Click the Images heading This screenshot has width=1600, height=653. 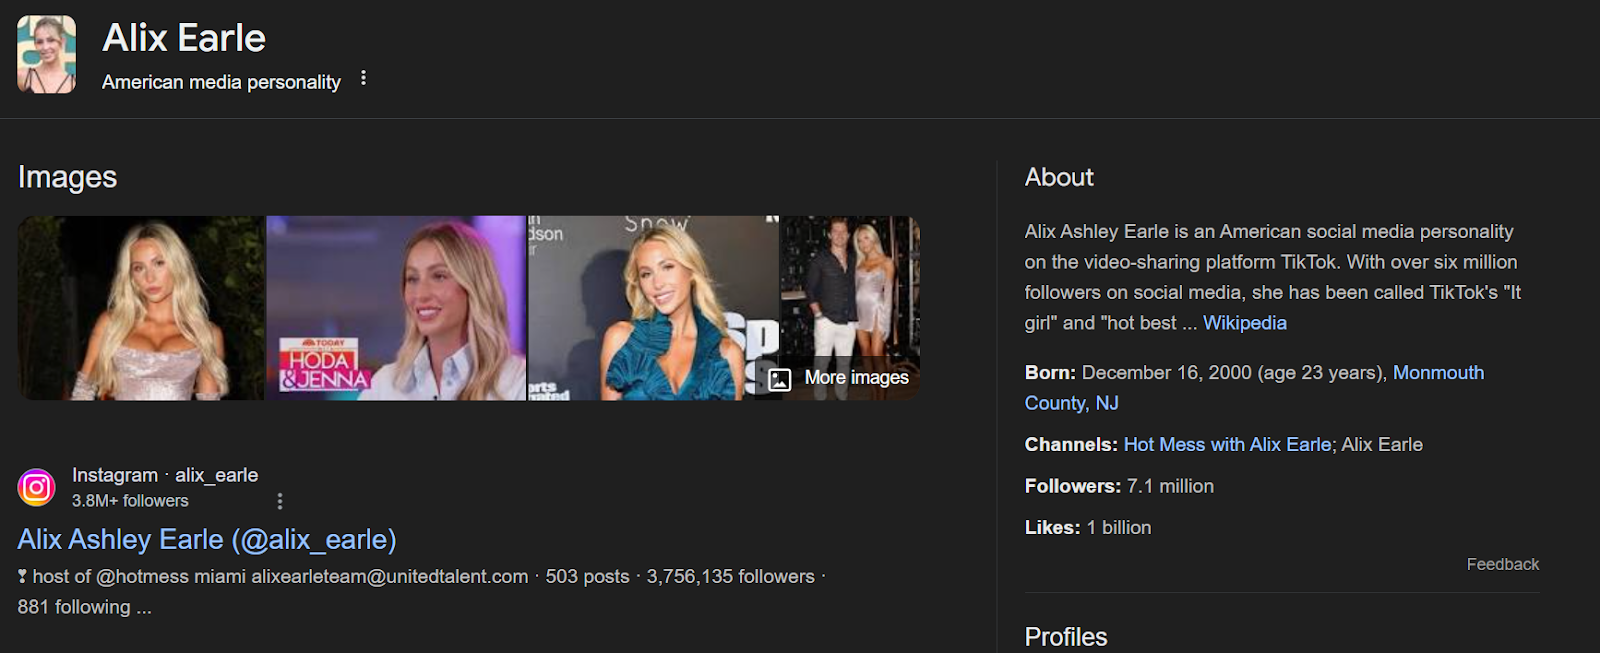point(67,177)
